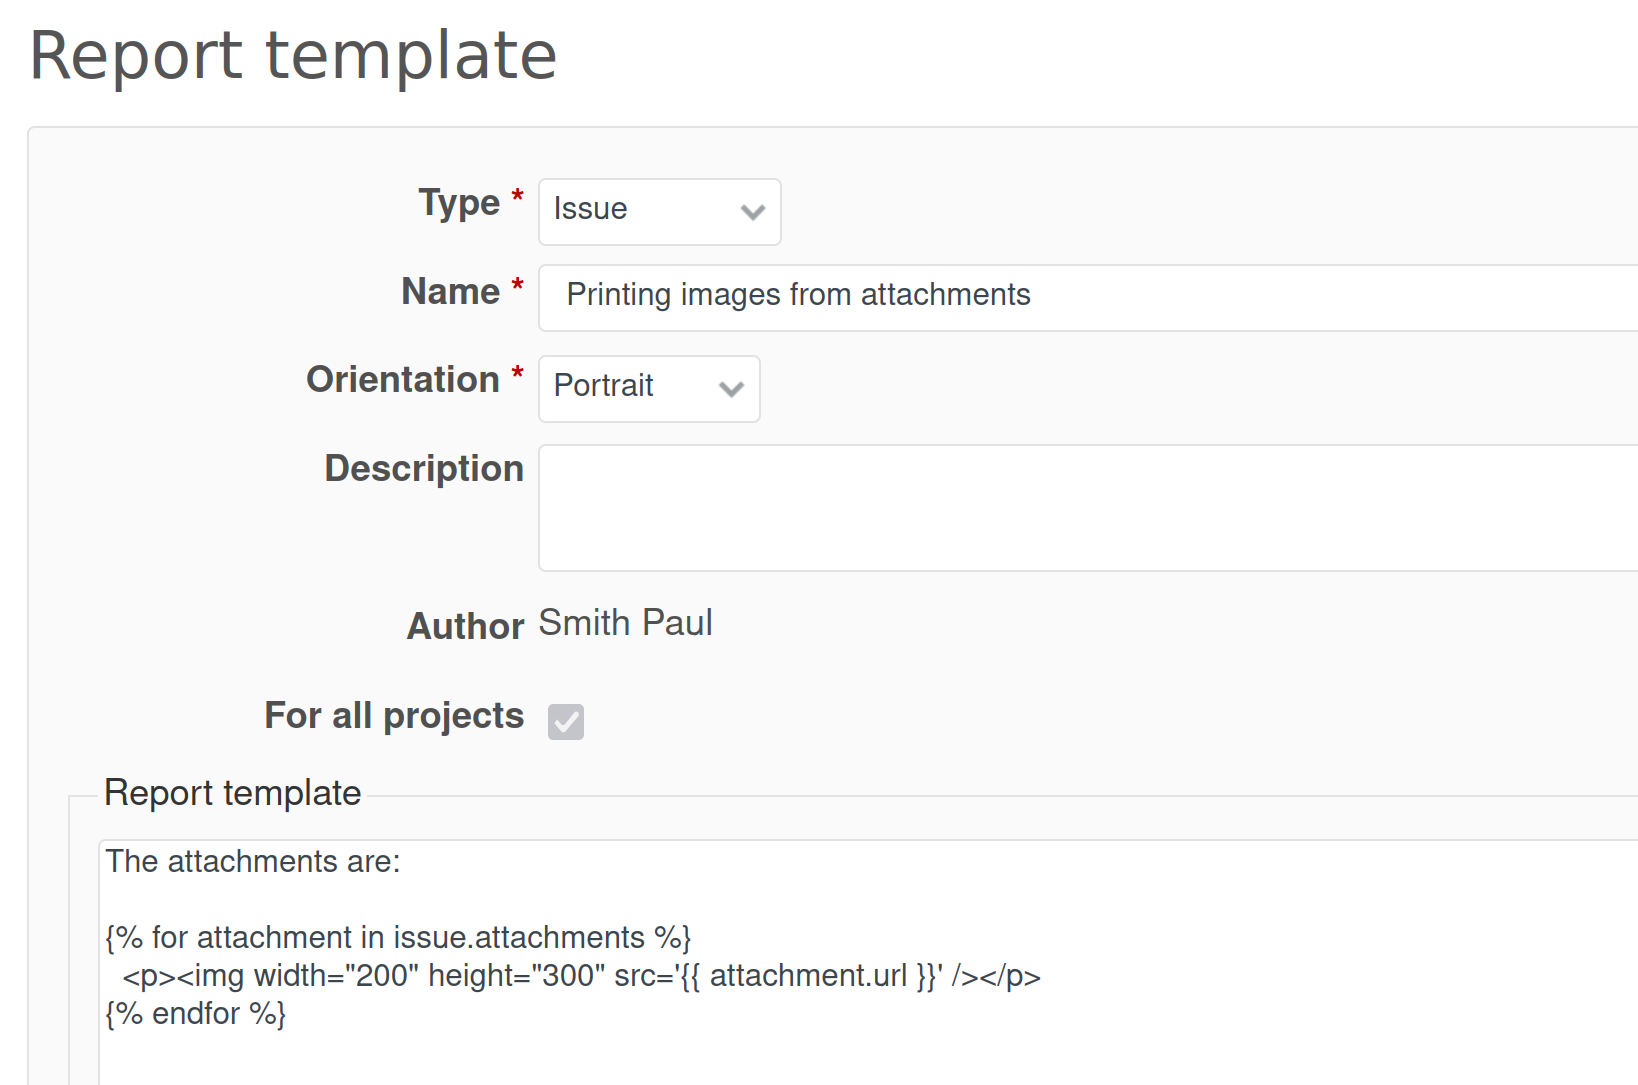Click the Description field label

[x=424, y=469]
